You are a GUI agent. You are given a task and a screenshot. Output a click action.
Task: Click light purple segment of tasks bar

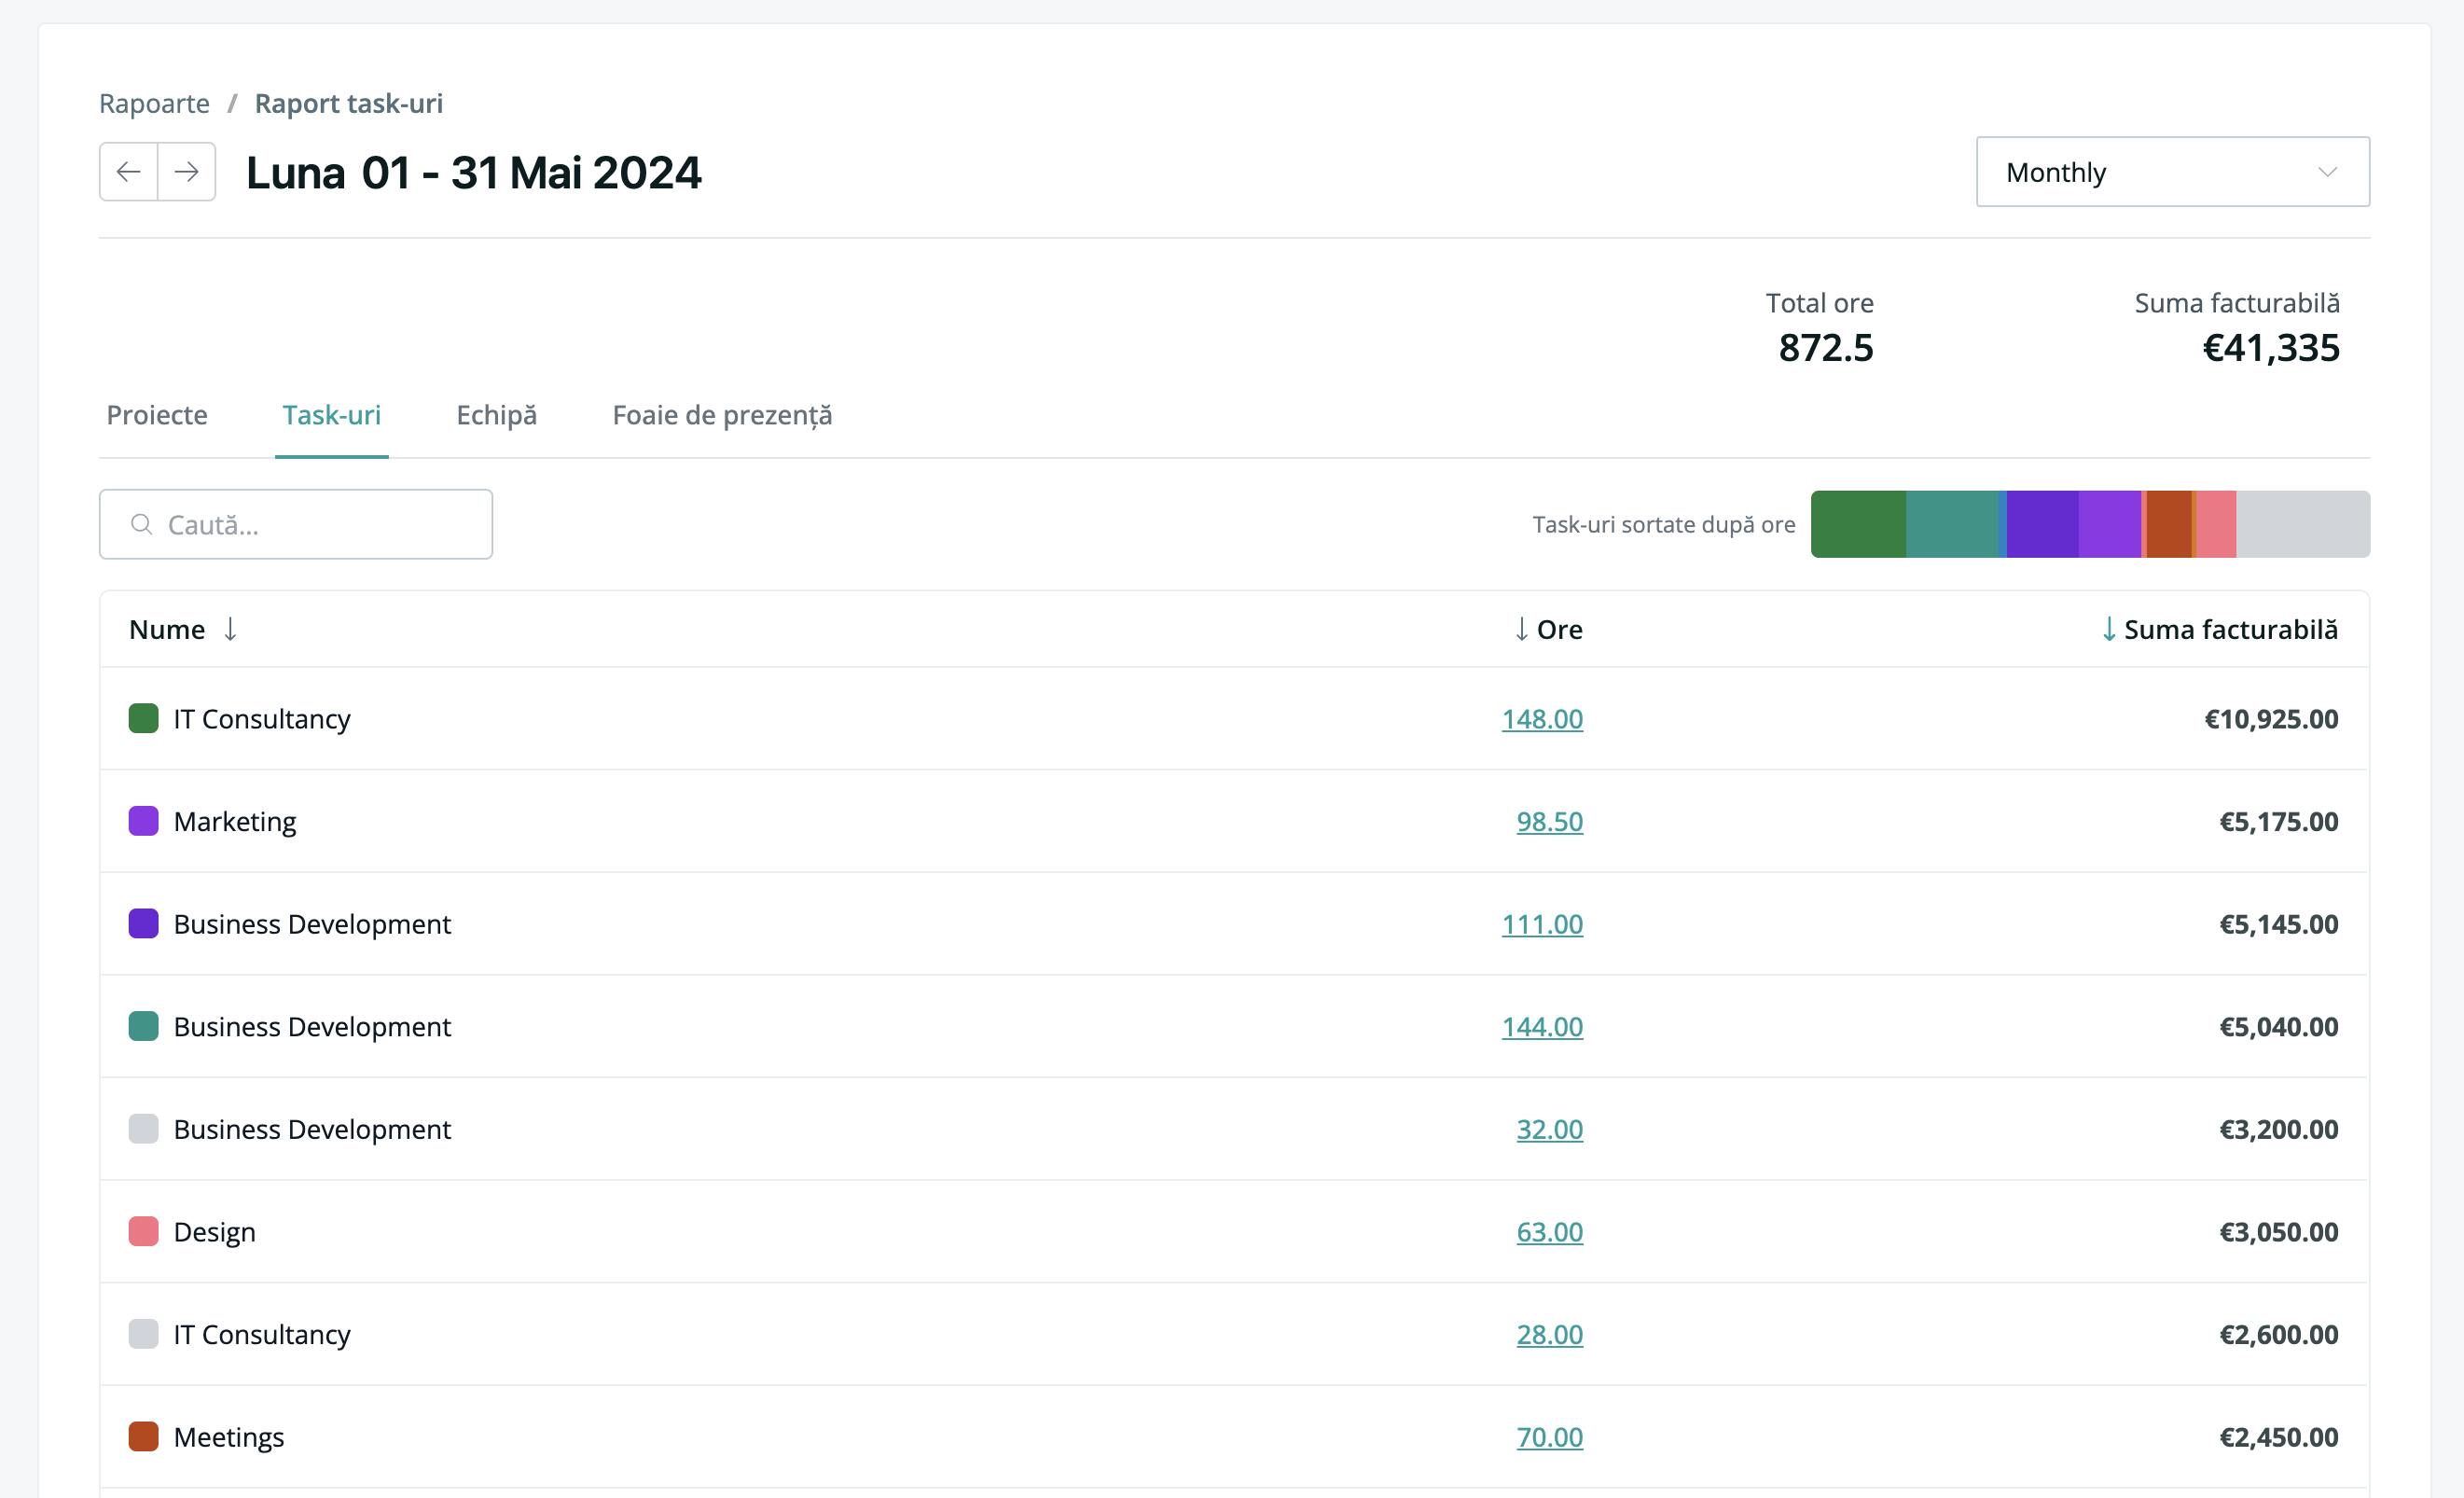tap(2109, 524)
